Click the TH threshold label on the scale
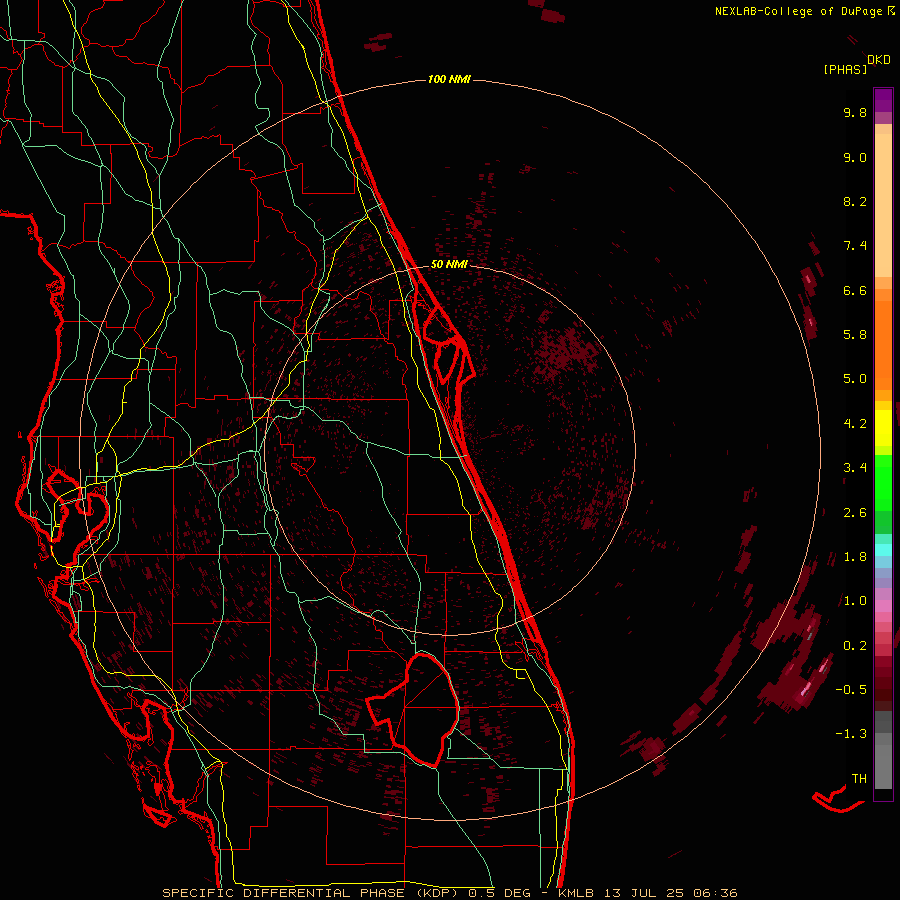Viewport: 900px width, 900px height. (859, 779)
